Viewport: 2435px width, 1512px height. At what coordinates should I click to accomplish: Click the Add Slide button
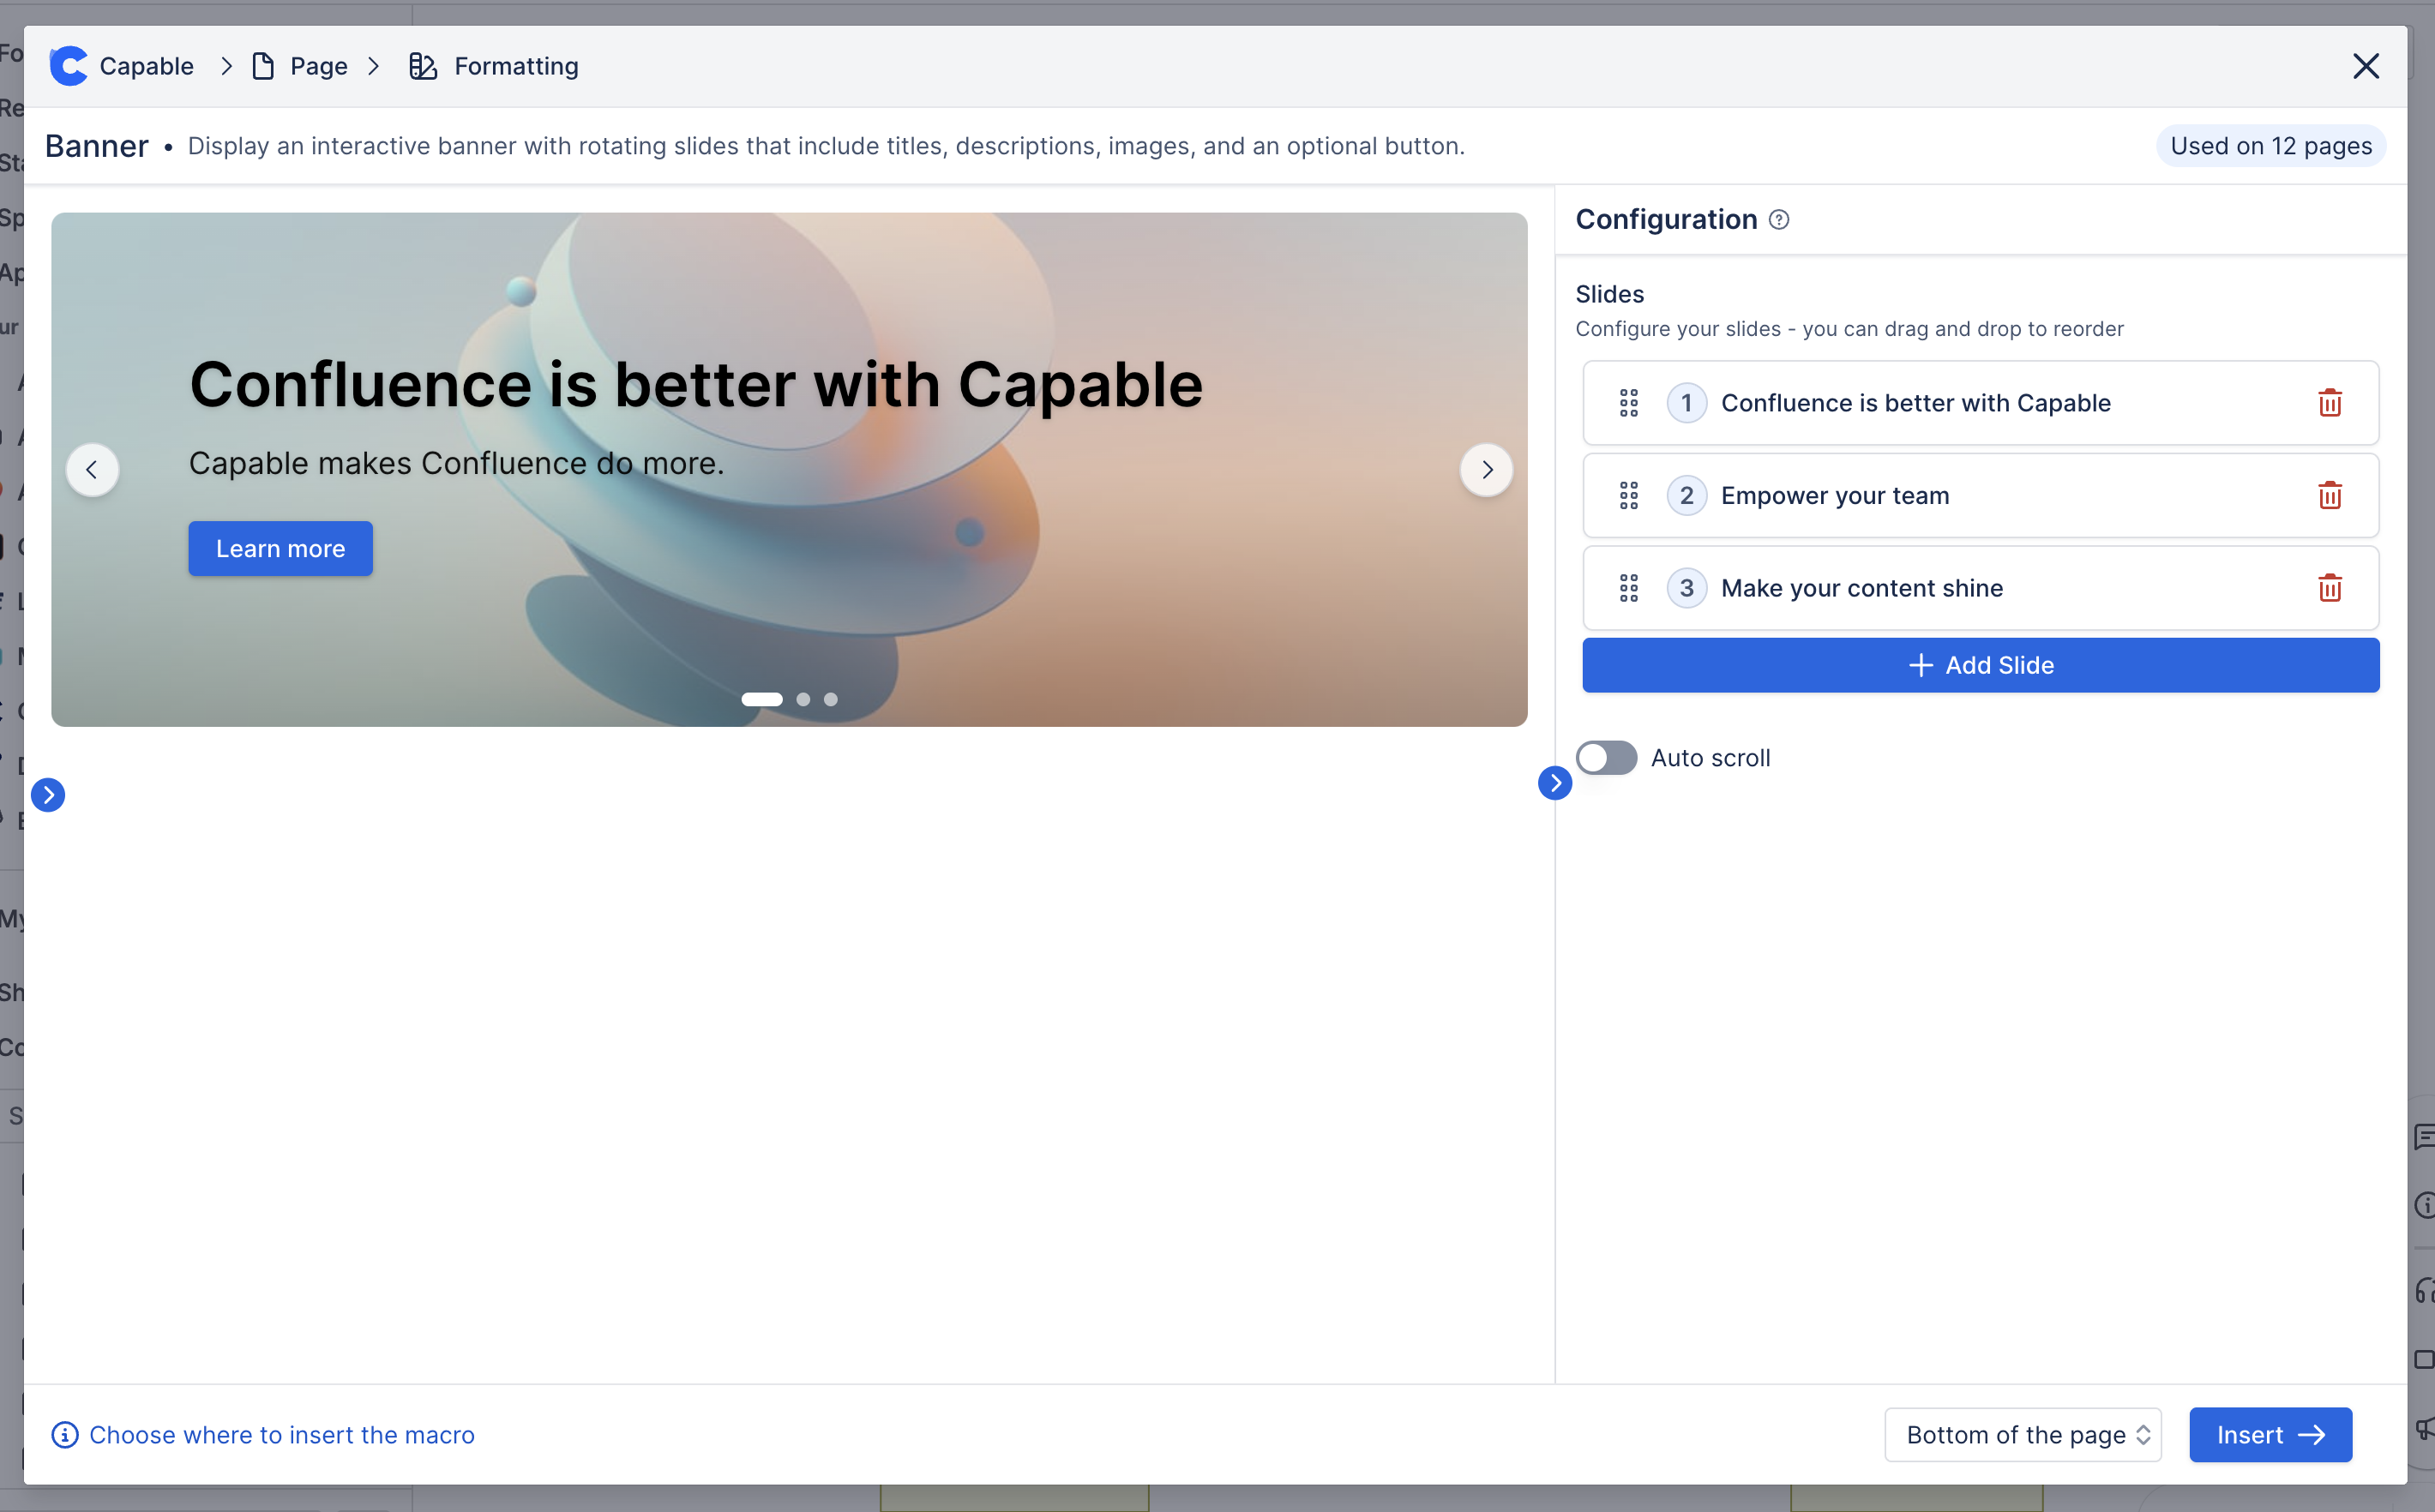(1980, 665)
